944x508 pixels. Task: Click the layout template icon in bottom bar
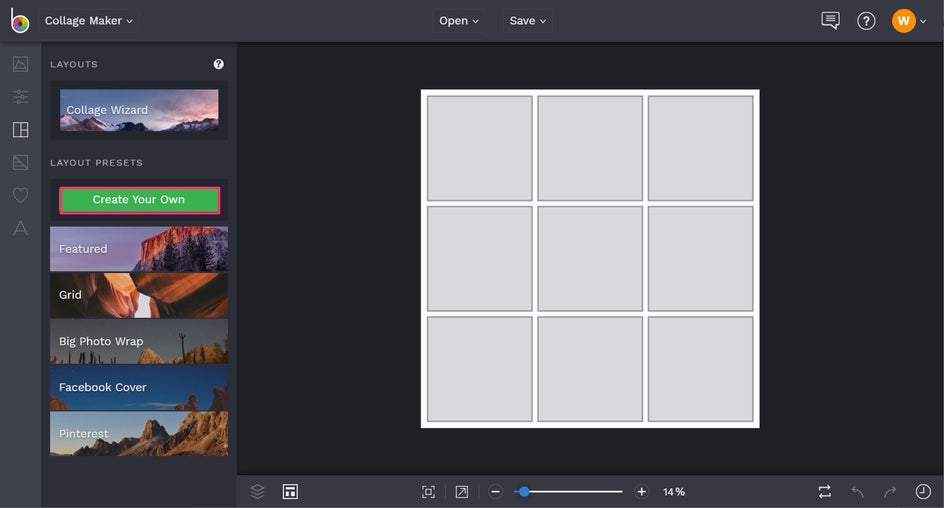pos(290,492)
